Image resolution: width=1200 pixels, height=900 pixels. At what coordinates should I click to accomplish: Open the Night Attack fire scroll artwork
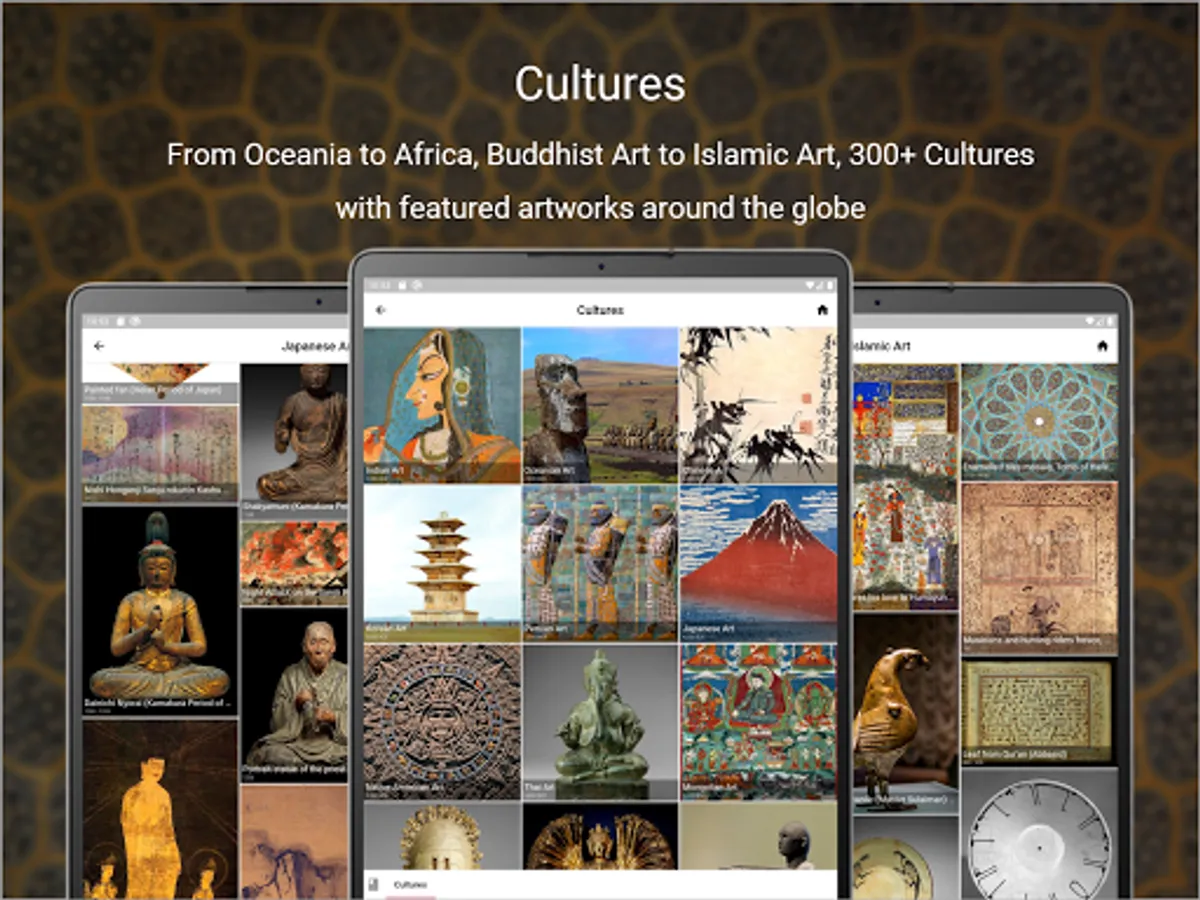[x=294, y=562]
